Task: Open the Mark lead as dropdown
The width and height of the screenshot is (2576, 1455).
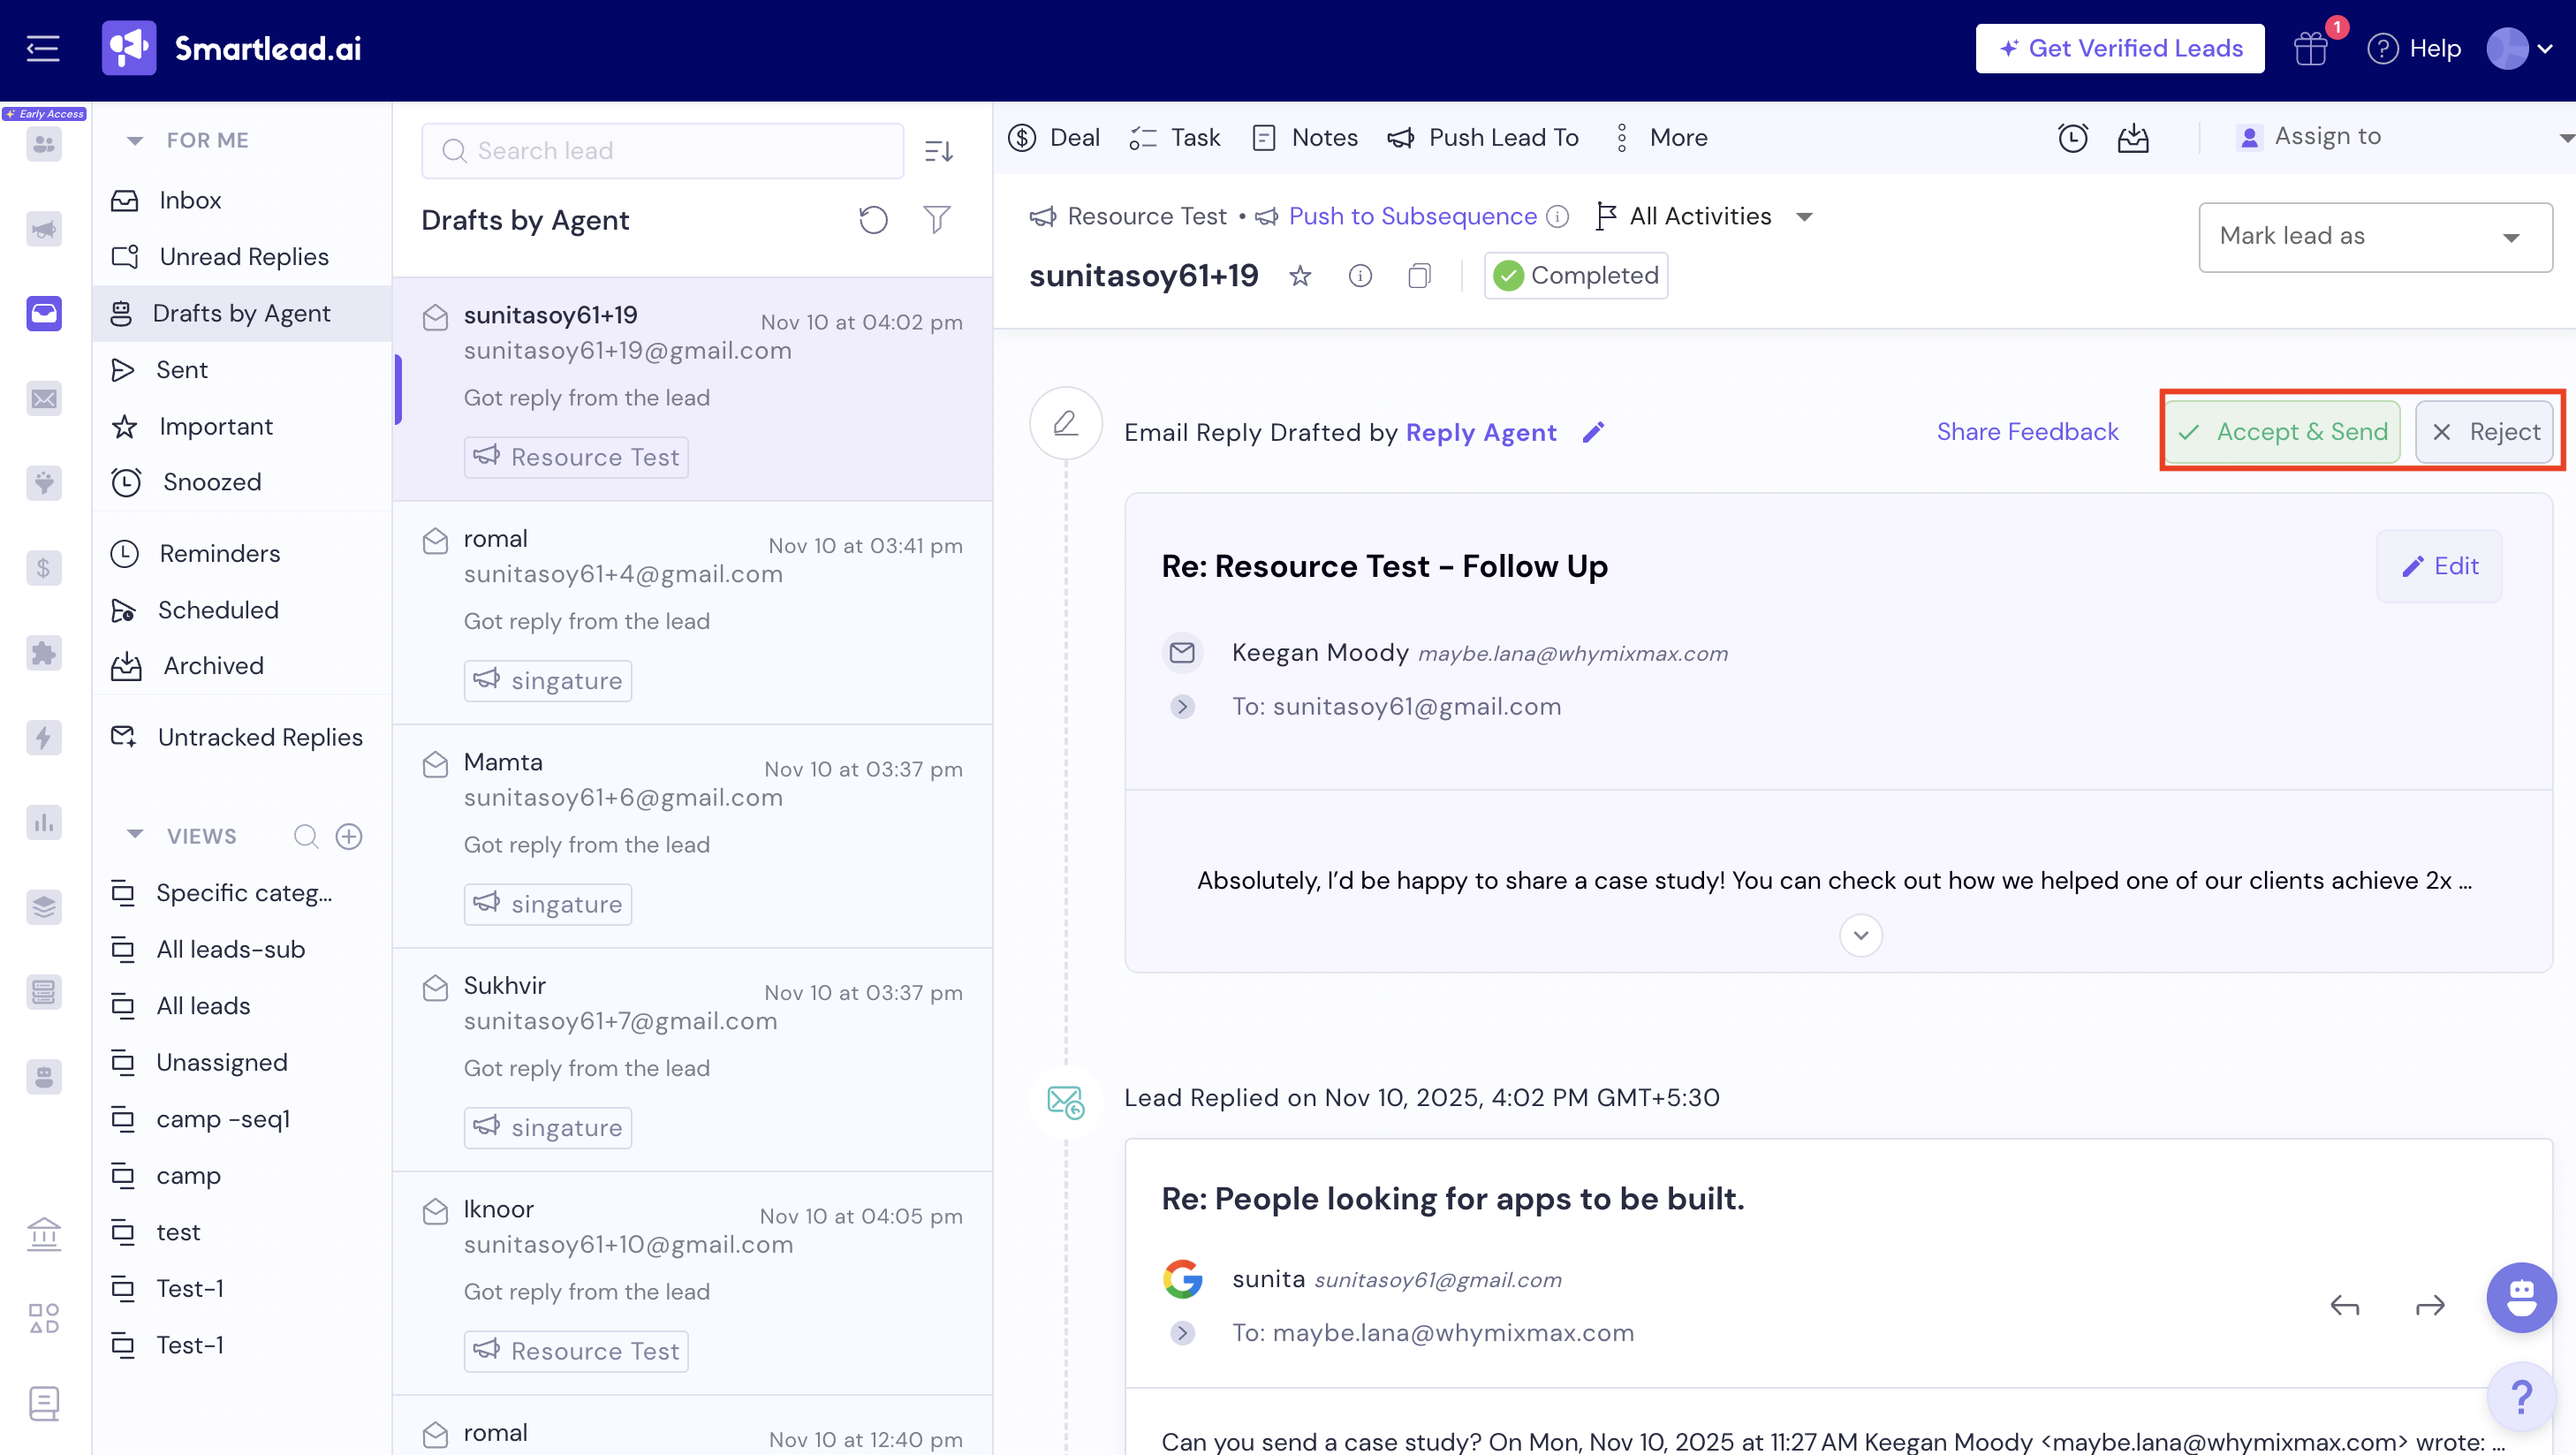Action: (x=2375, y=237)
